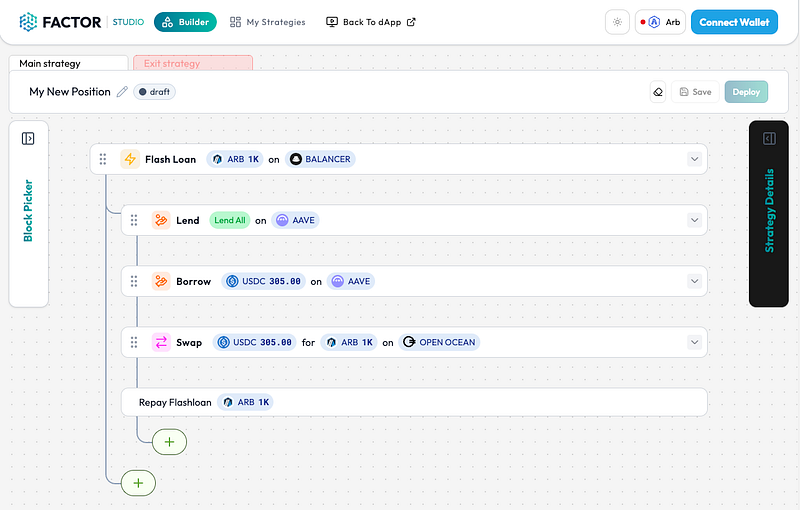The image size is (800, 510).
Task: Click the My New Position title
Action: coord(70,92)
